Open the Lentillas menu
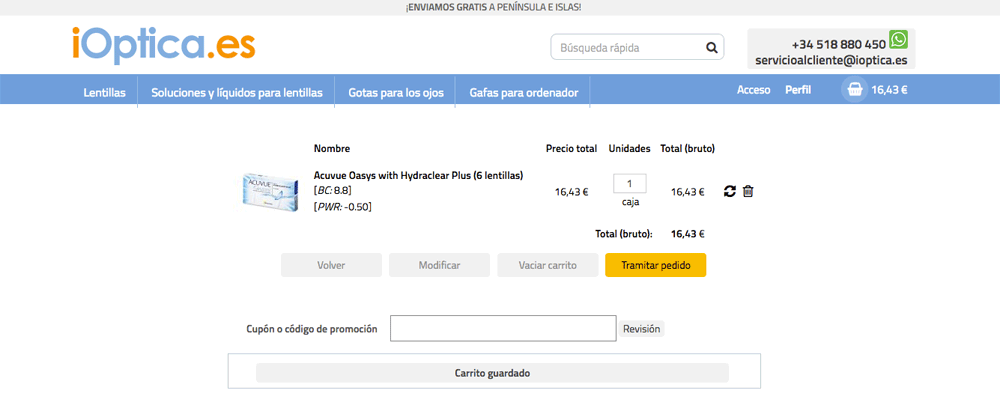Screen dimensions: 1000x406 [105, 92]
